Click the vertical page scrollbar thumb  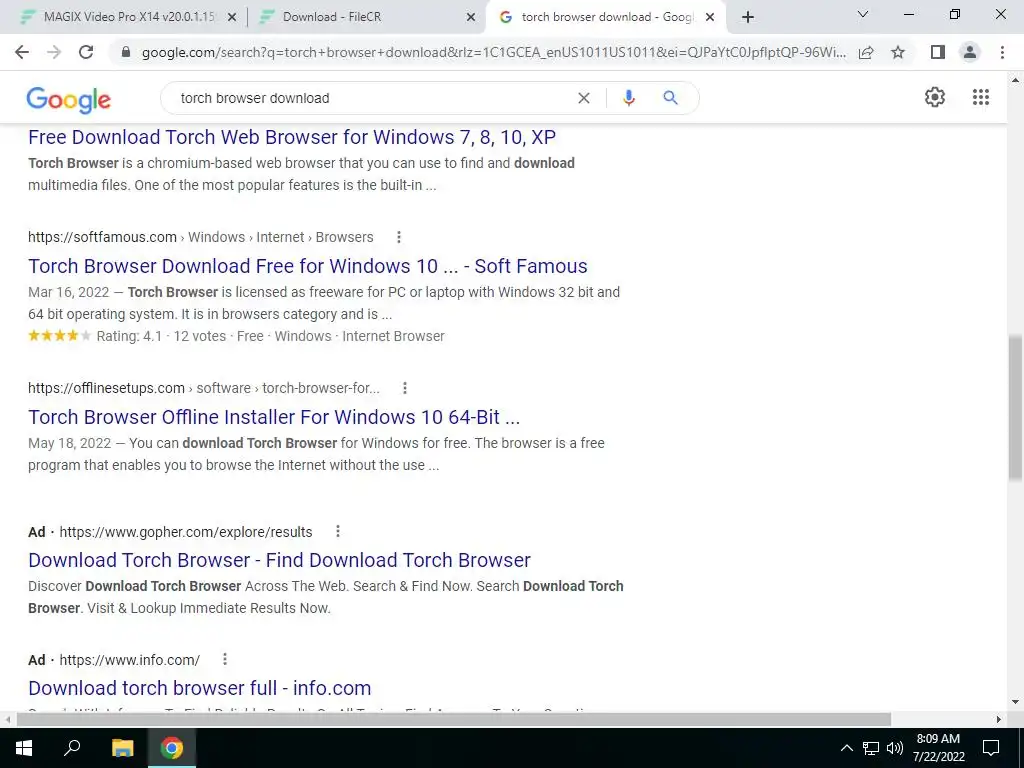[x=1015, y=408]
